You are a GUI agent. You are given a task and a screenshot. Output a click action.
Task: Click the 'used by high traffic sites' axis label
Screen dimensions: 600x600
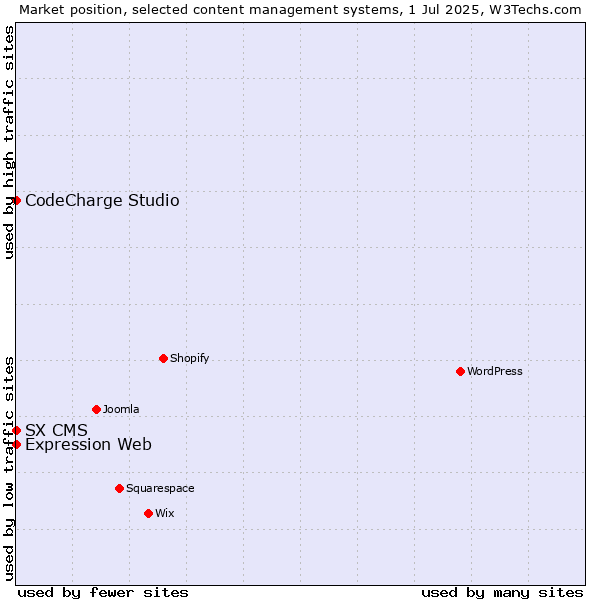[x=8, y=142]
